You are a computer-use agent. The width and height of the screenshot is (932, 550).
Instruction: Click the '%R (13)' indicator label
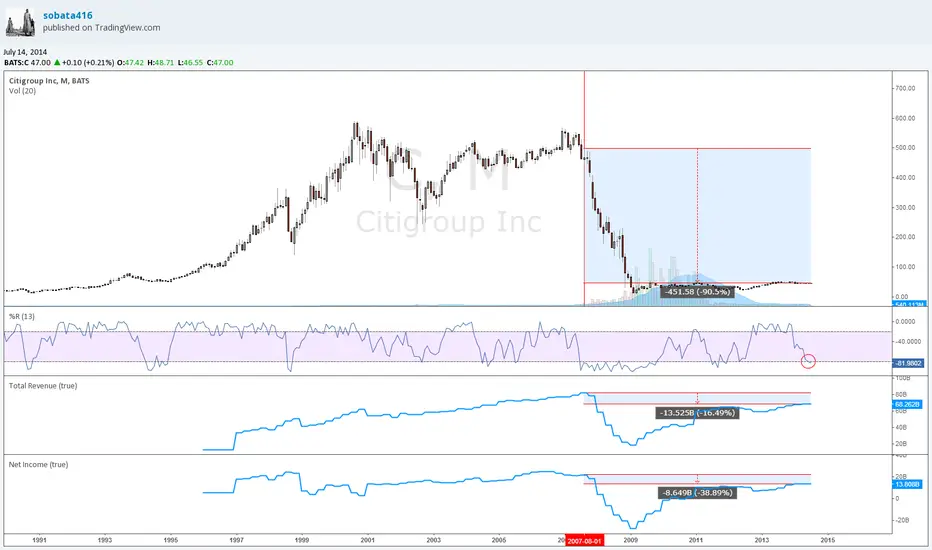tap(22, 316)
